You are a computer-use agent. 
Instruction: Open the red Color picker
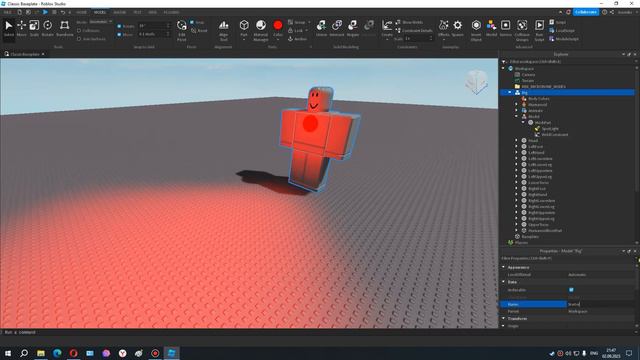pos(278,29)
